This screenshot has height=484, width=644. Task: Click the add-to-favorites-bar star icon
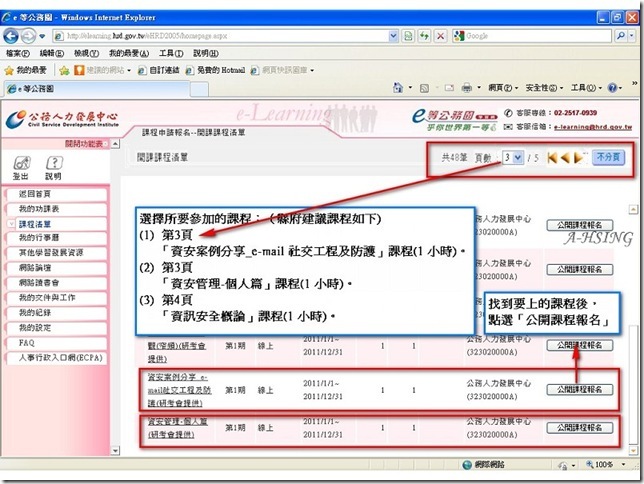pyautogui.click(x=64, y=71)
